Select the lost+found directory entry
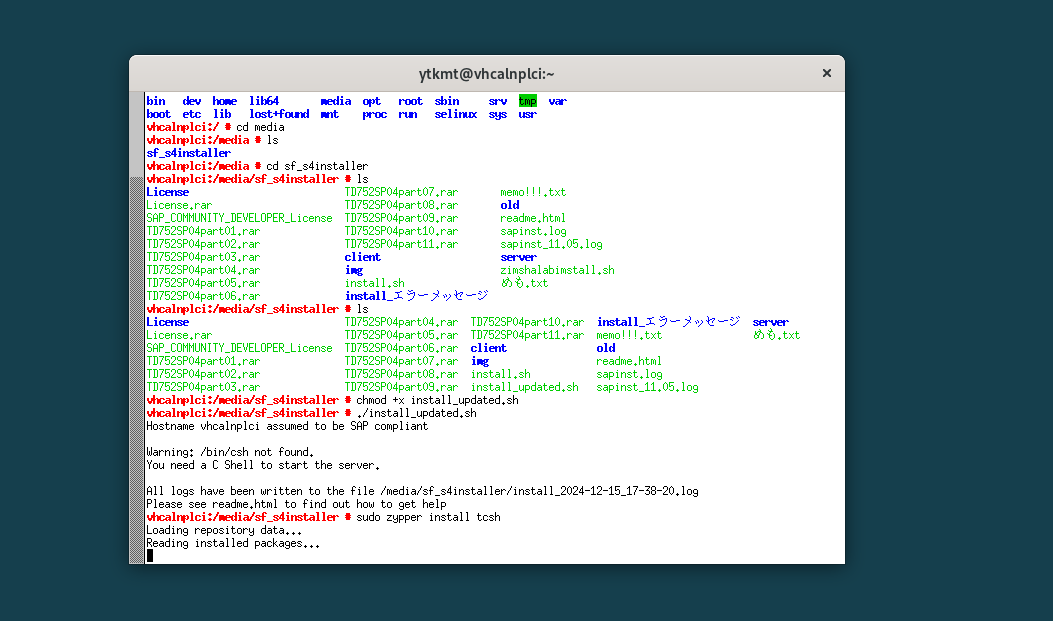 pyautogui.click(x=279, y=114)
